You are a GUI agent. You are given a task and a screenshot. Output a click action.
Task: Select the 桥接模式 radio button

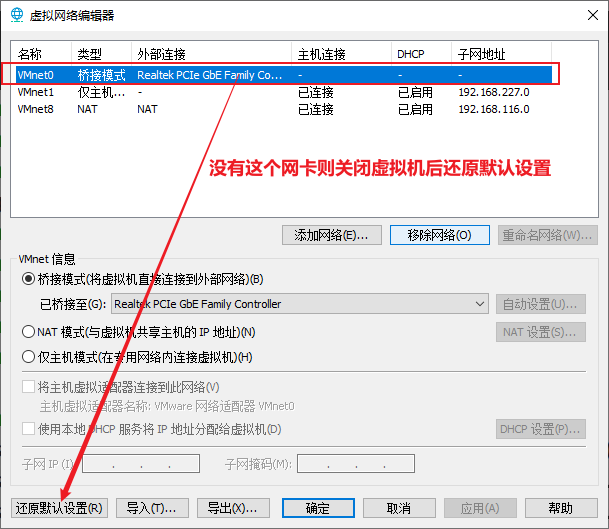(x=28, y=279)
